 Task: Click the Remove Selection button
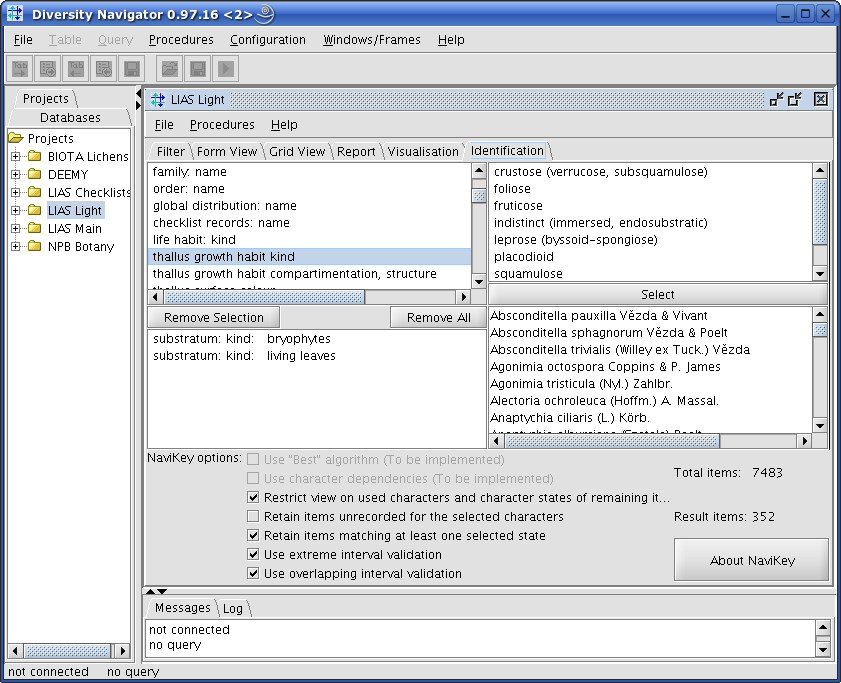point(213,318)
